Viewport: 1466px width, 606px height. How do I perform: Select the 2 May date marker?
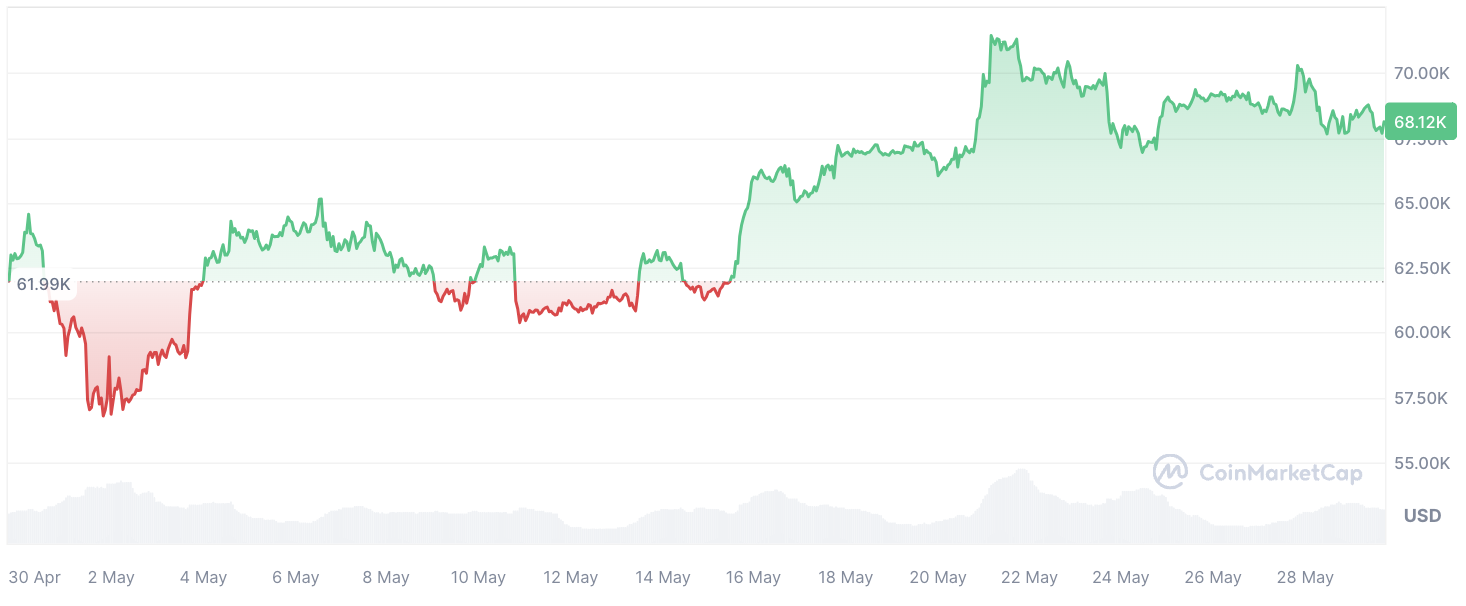111,578
